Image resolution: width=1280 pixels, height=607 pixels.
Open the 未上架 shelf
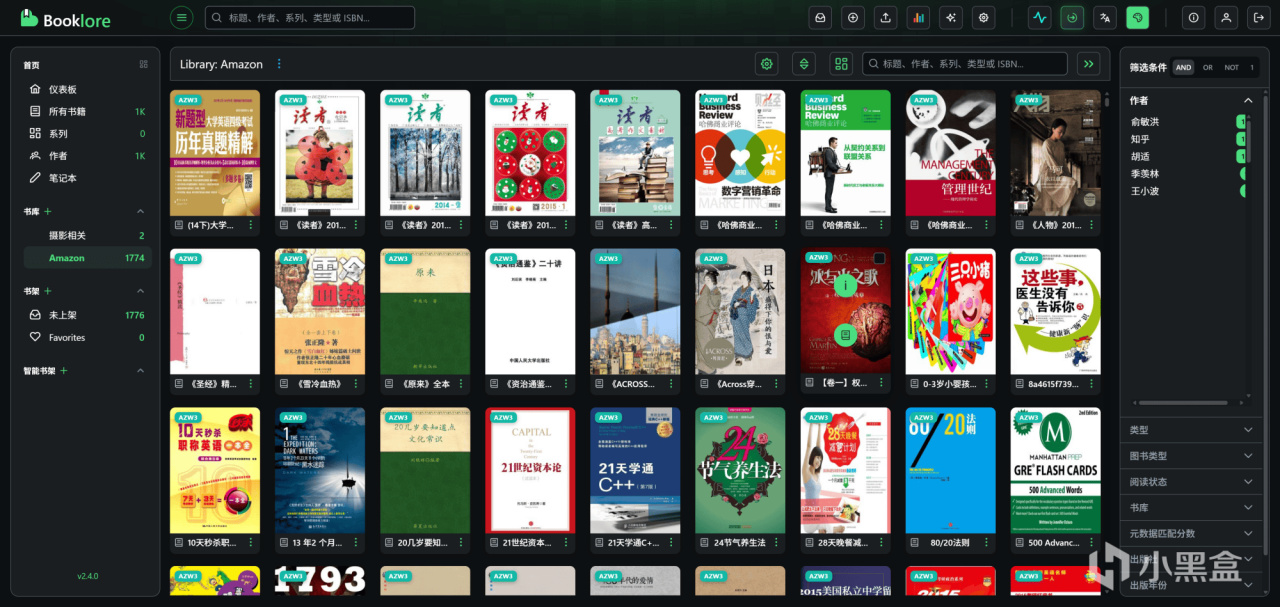click(x=88, y=315)
